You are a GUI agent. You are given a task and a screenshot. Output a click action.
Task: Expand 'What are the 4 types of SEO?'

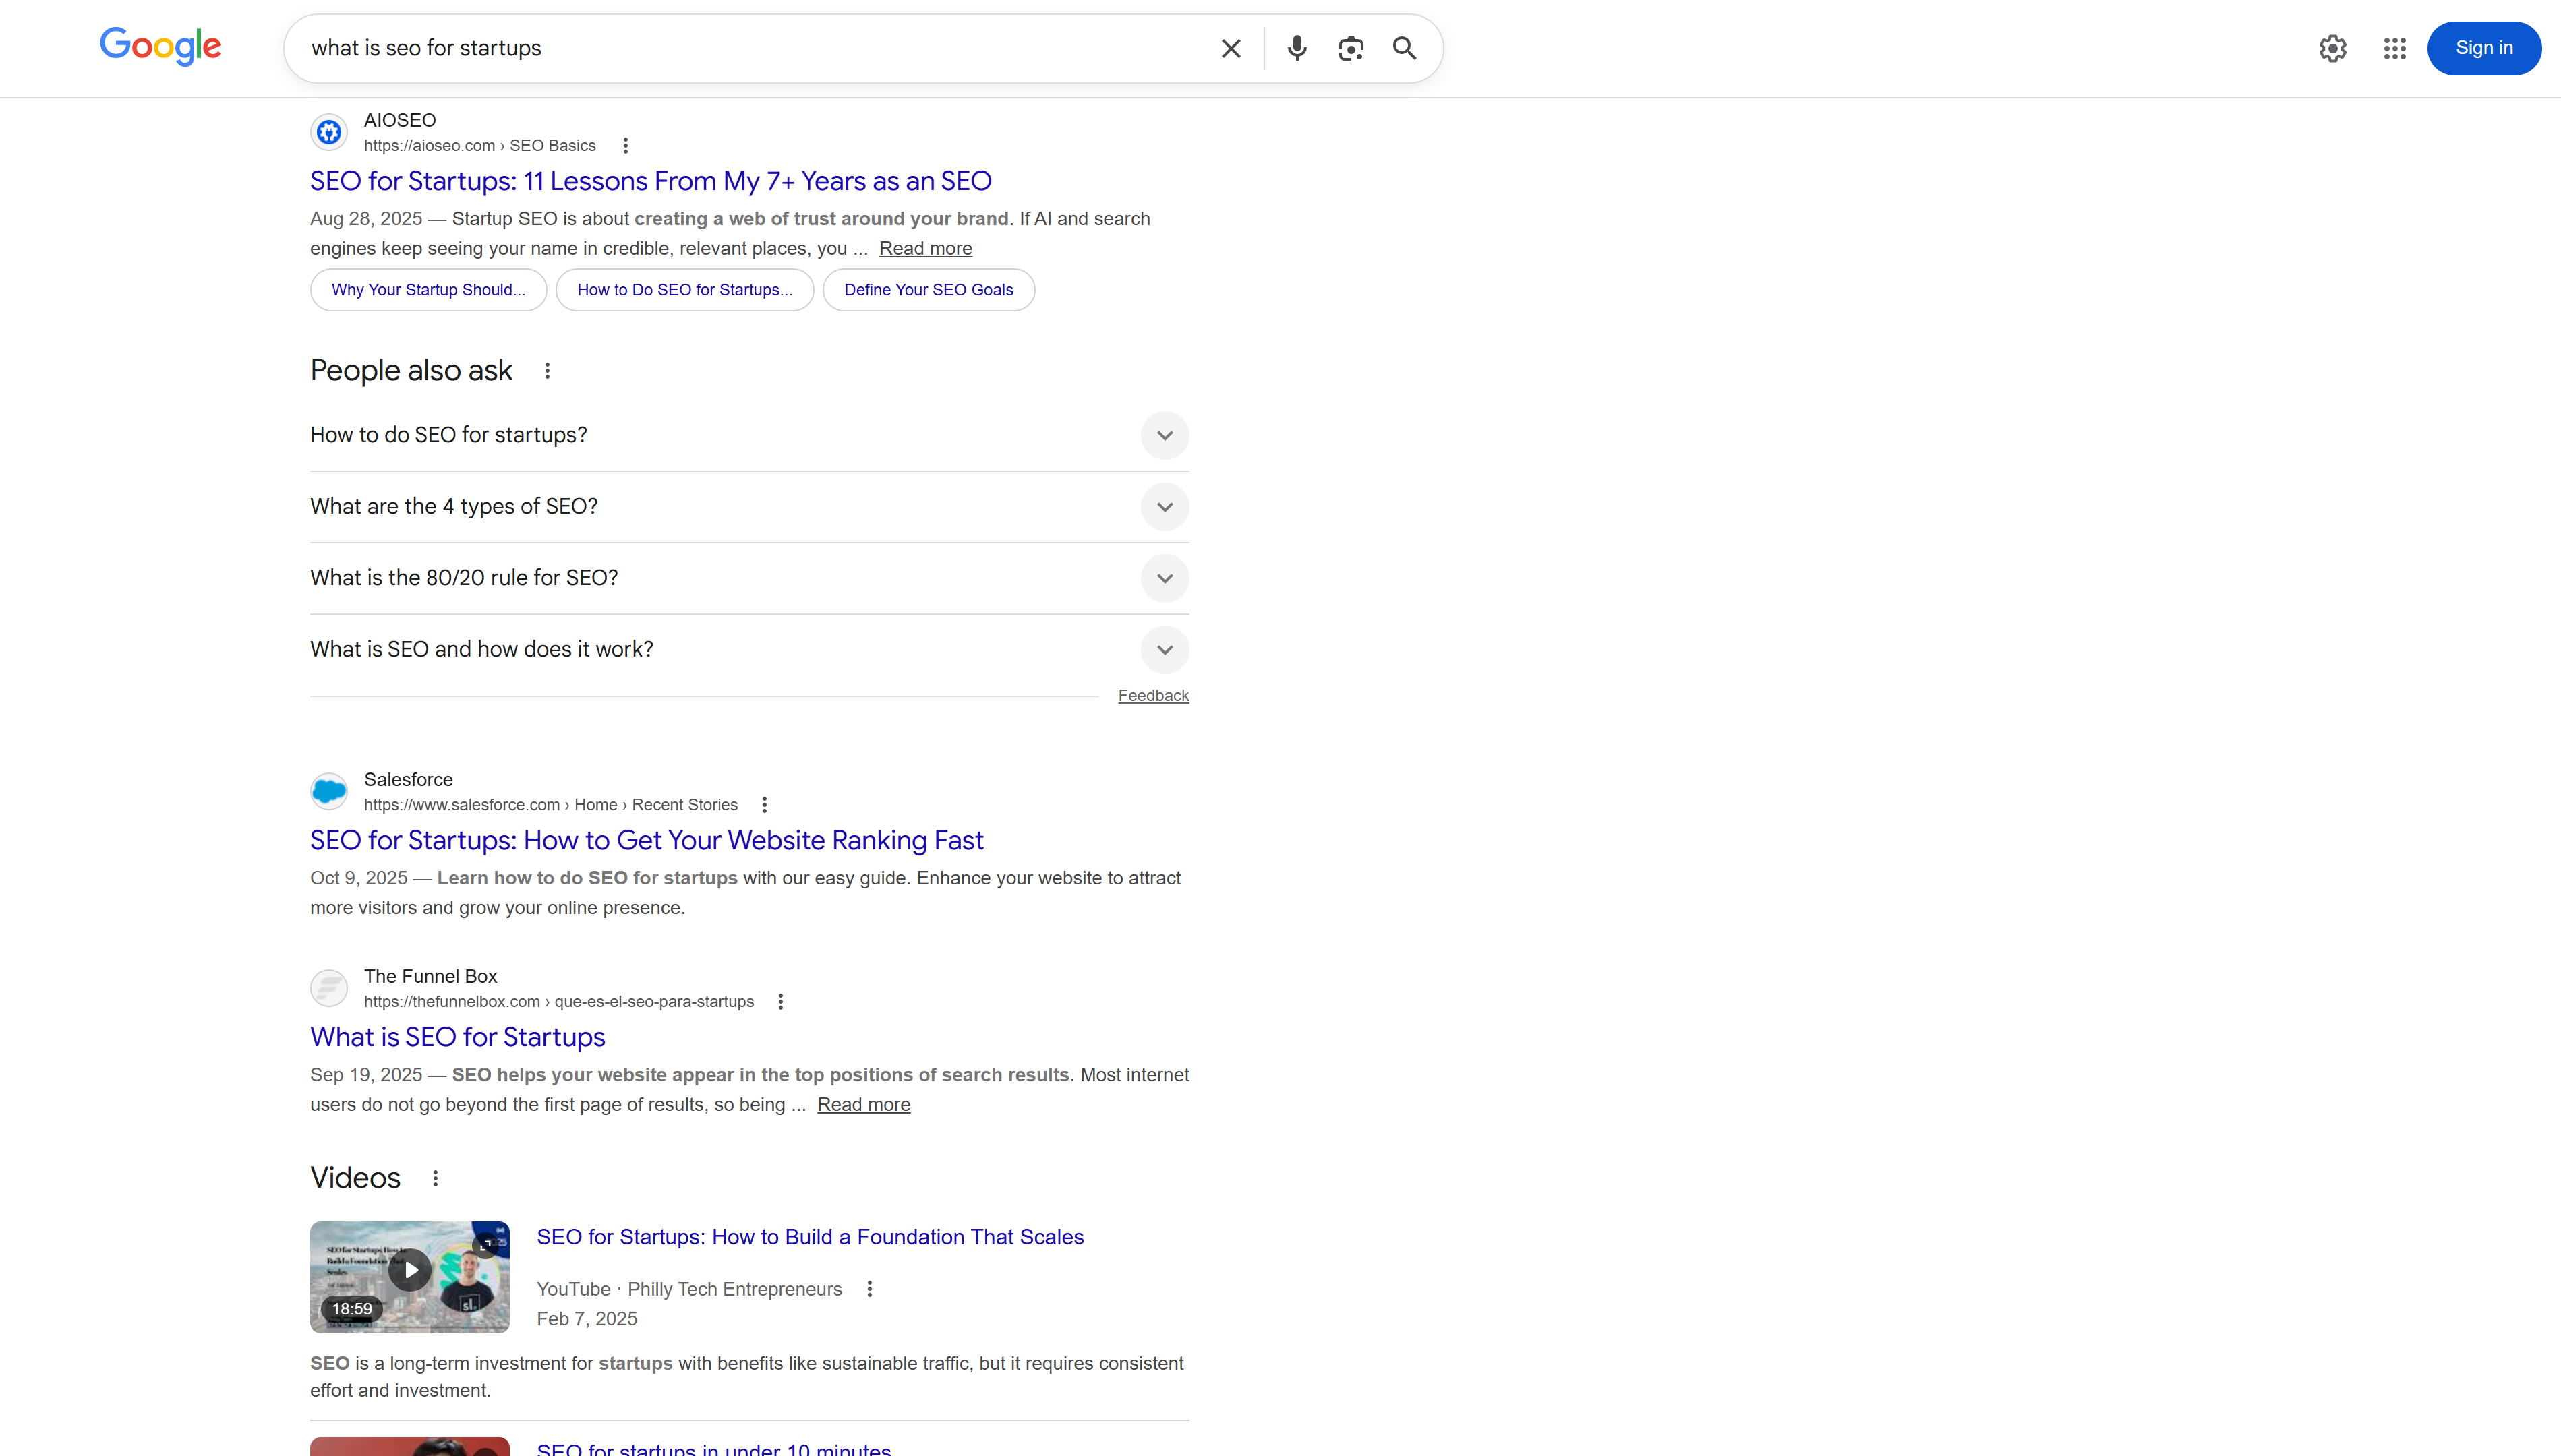[1164, 507]
